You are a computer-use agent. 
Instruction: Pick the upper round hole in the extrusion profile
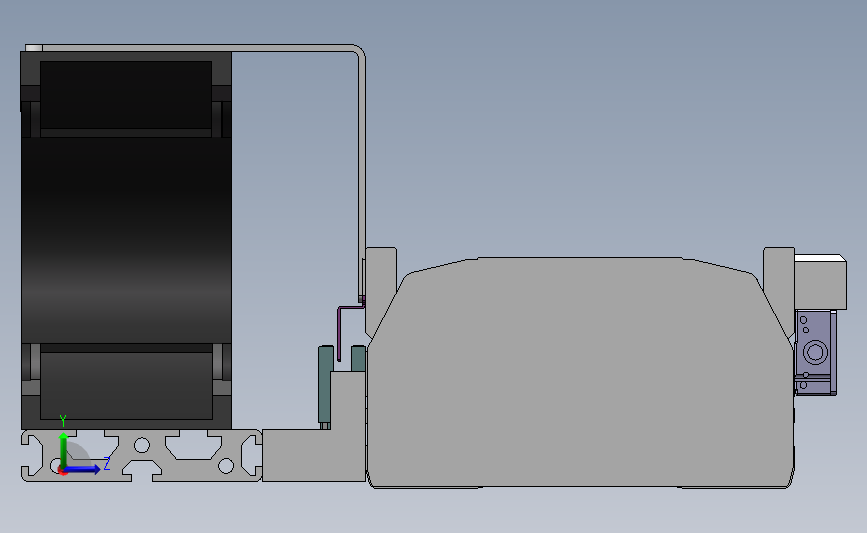point(142,445)
